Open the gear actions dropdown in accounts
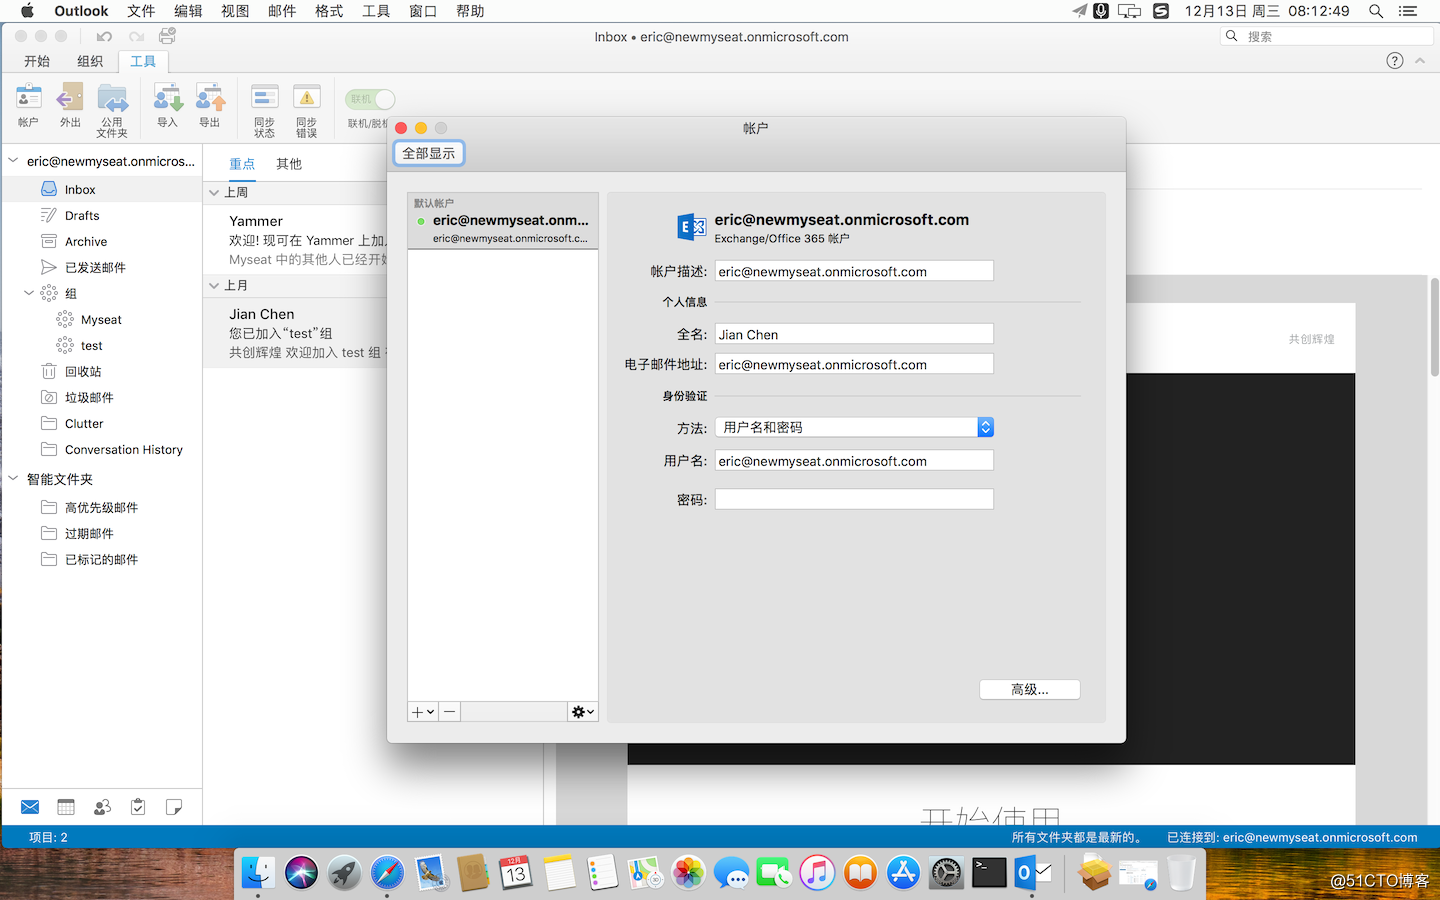Viewport: 1440px width, 900px height. (583, 712)
